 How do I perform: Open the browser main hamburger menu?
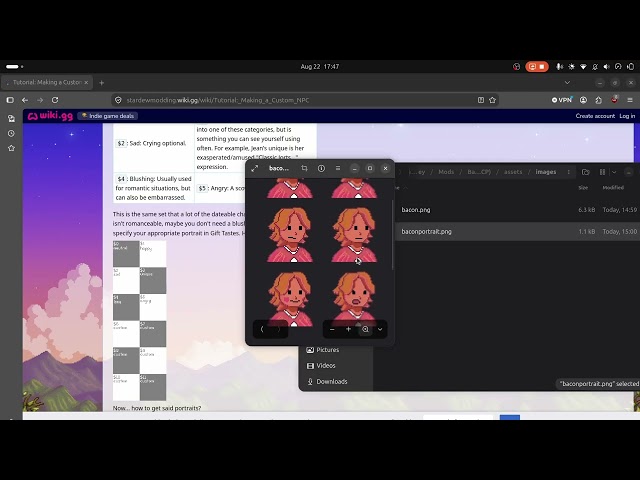click(630, 100)
